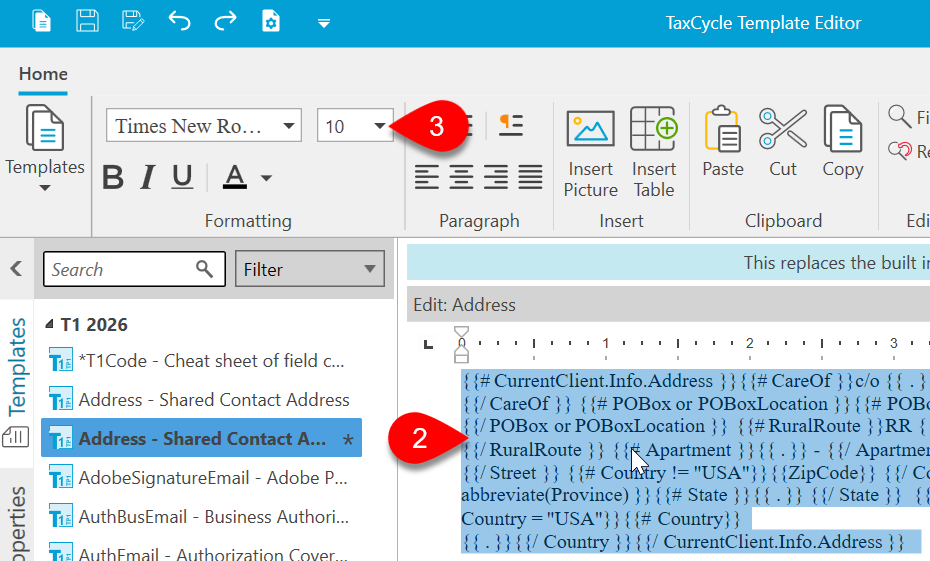
Task: Click the chart icon below Templates side tab
Action: pos(15,437)
